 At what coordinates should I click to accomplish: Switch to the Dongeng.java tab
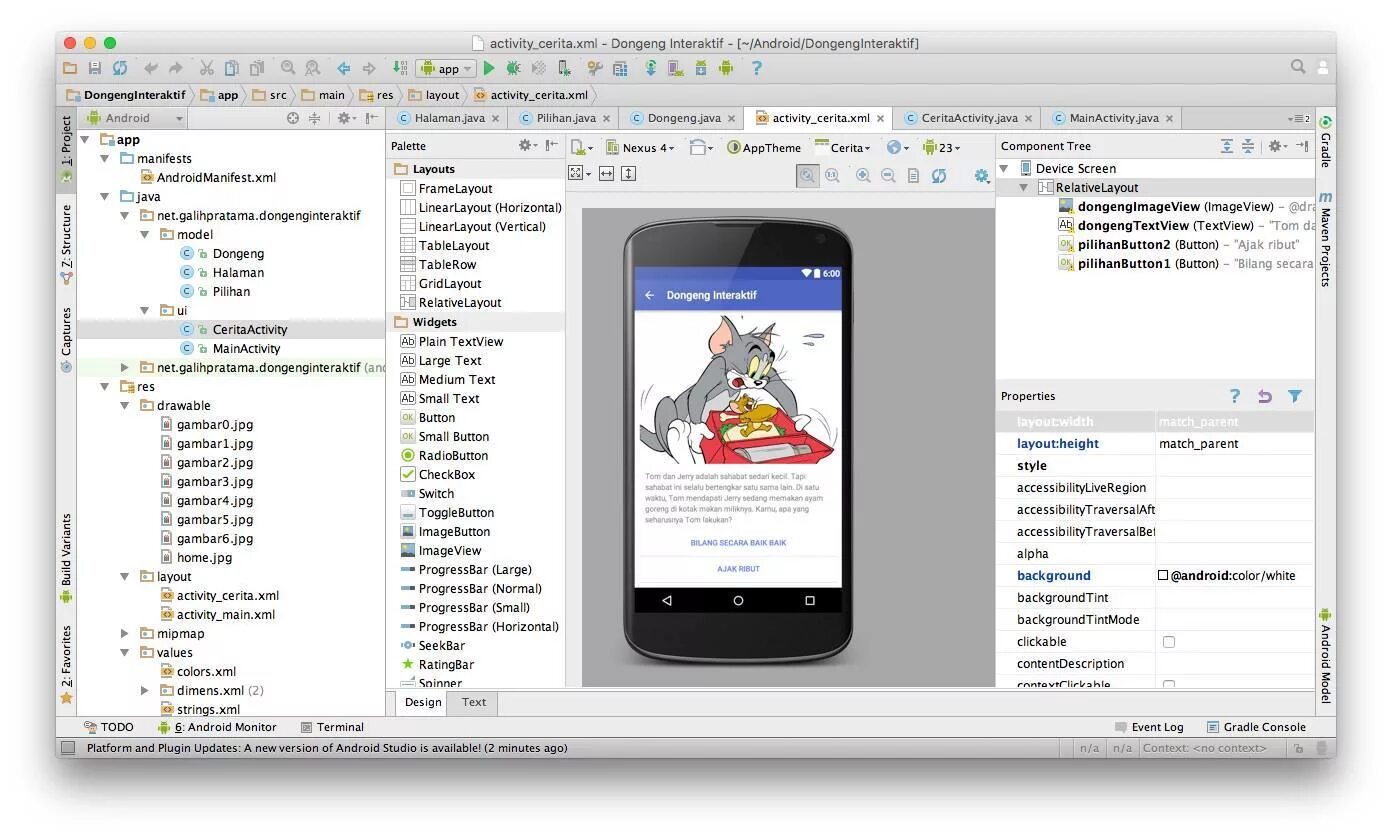coord(683,118)
